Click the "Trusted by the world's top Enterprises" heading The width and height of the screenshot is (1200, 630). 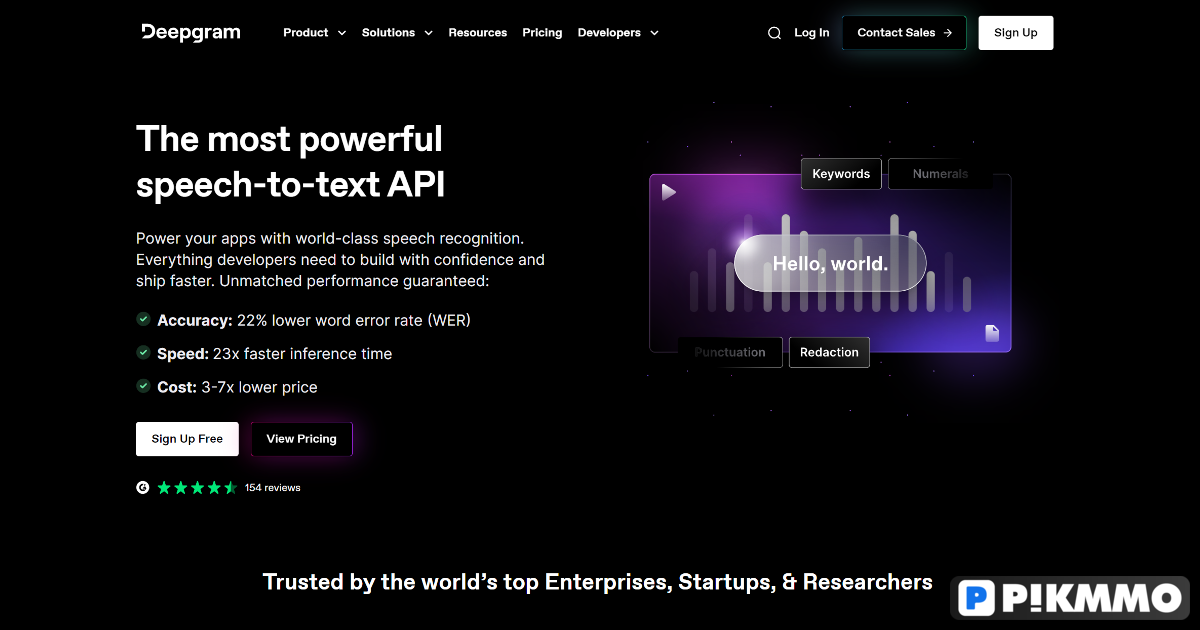pos(598,582)
